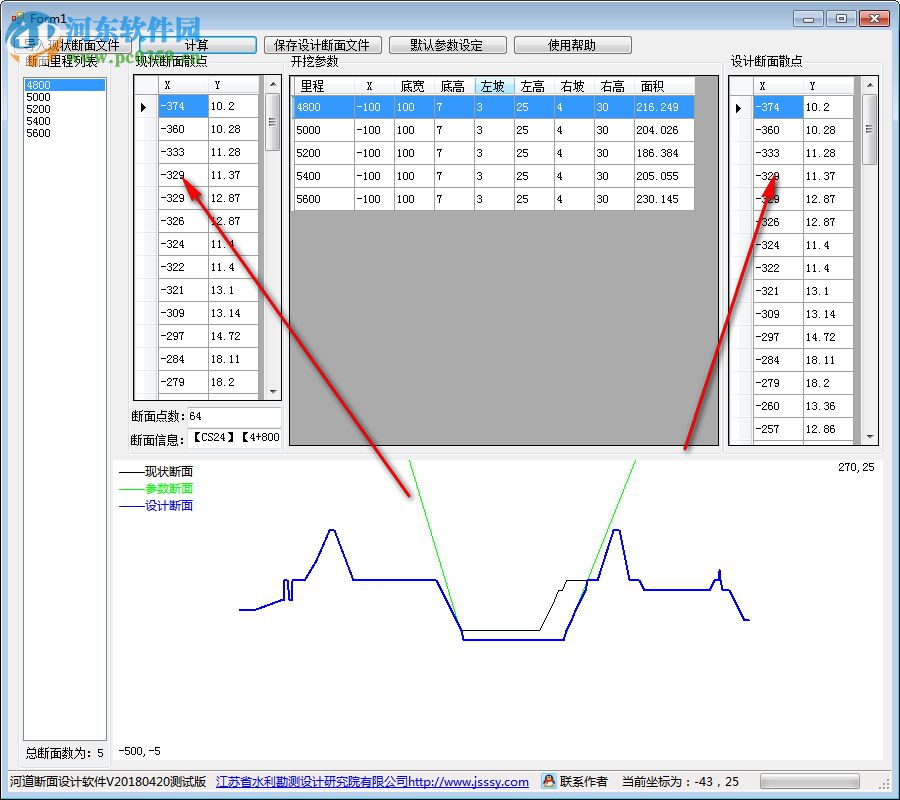Select area cell 204.026
The image size is (900, 800).
[x=664, y=130]
